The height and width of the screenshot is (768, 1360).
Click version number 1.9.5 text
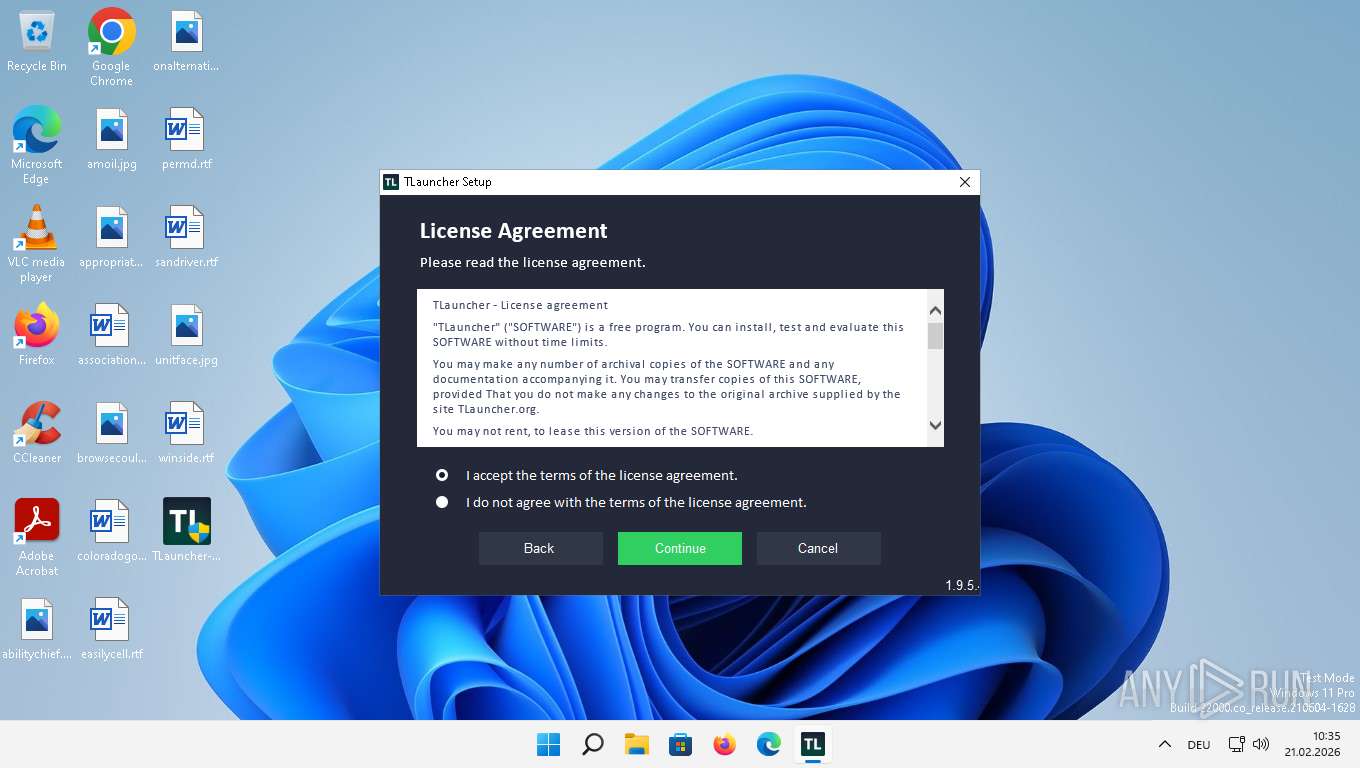961,585
